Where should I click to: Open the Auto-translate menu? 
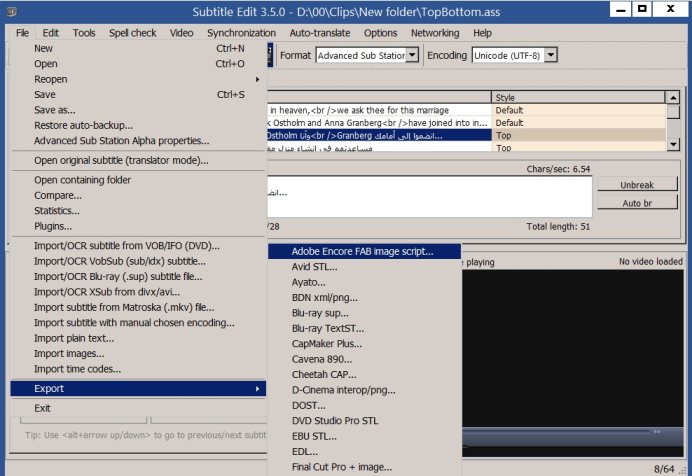tap(320, 33)
